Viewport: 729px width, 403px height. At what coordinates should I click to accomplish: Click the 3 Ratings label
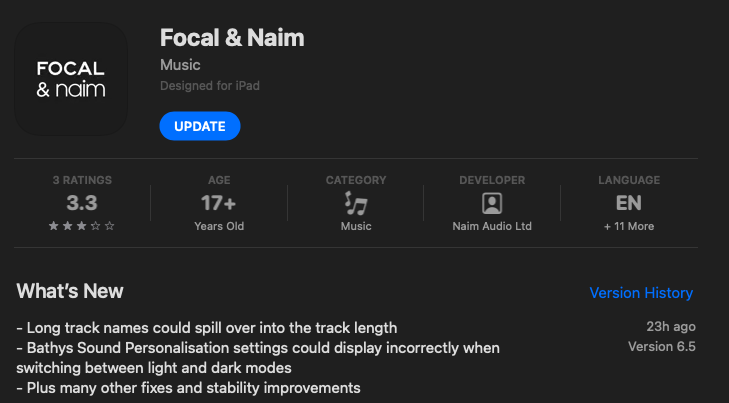(82, 180)
